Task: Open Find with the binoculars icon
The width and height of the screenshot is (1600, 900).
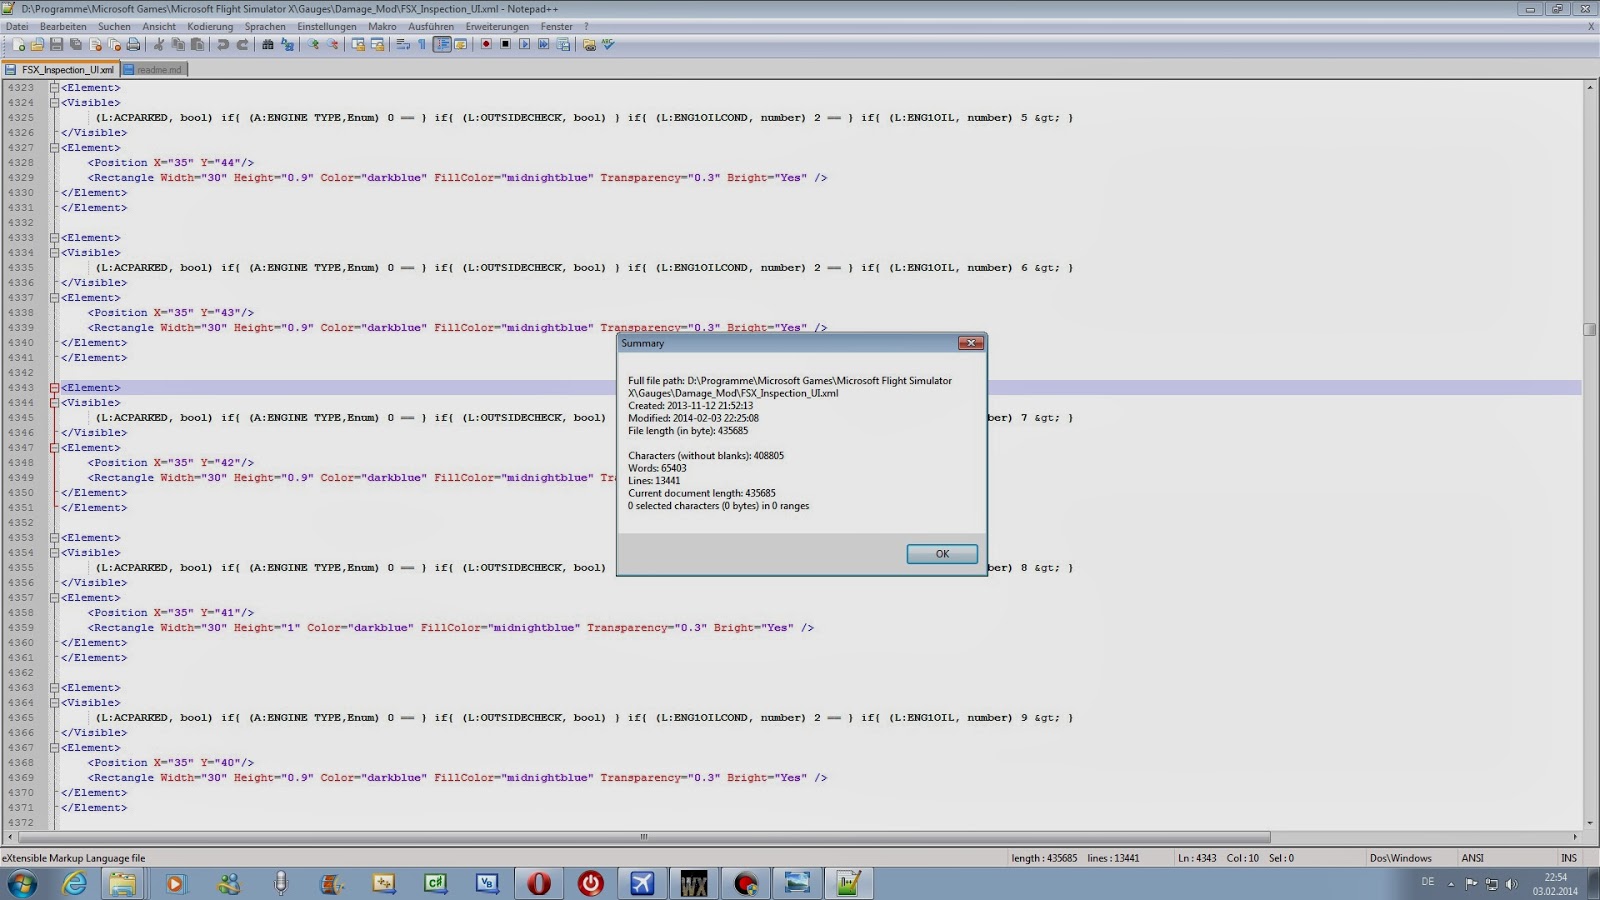Action: point(268,44)
